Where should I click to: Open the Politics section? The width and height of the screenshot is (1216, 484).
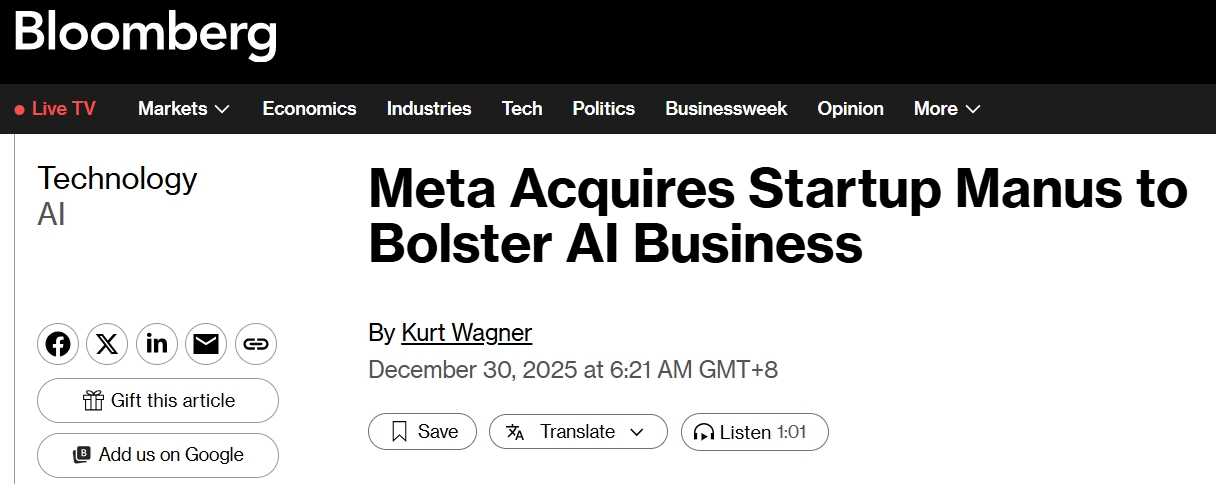603,109
